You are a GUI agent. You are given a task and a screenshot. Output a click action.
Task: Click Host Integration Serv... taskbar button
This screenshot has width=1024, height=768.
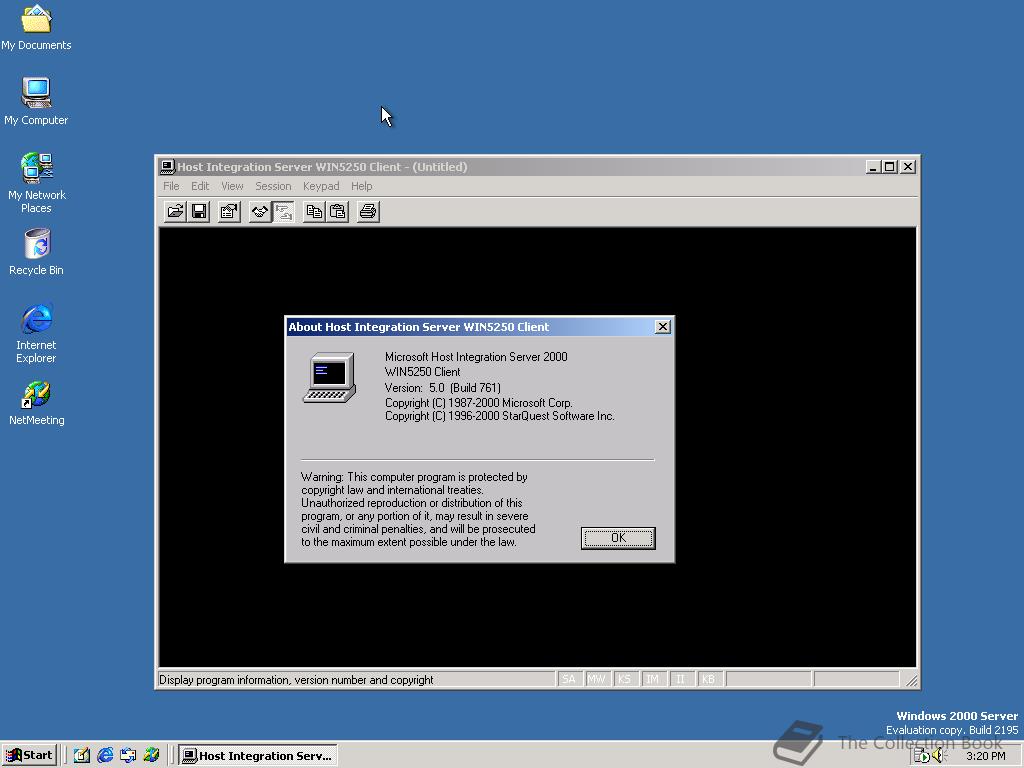(x=258, y=756)
